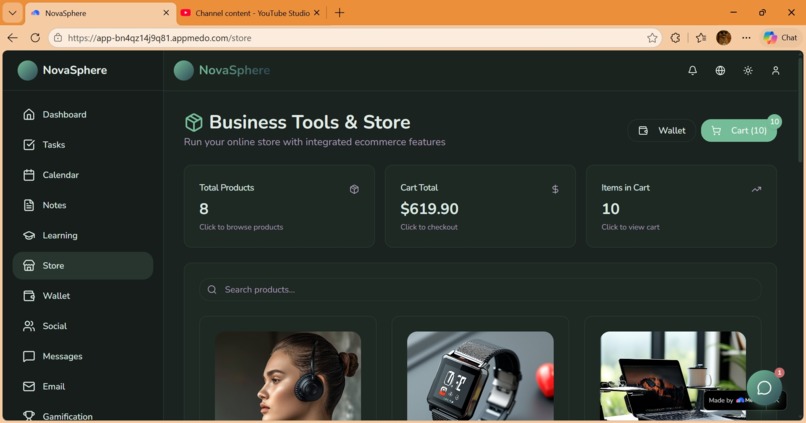Select Learning in the sidebar
806x423 pixels.
[x=83, y=235]
